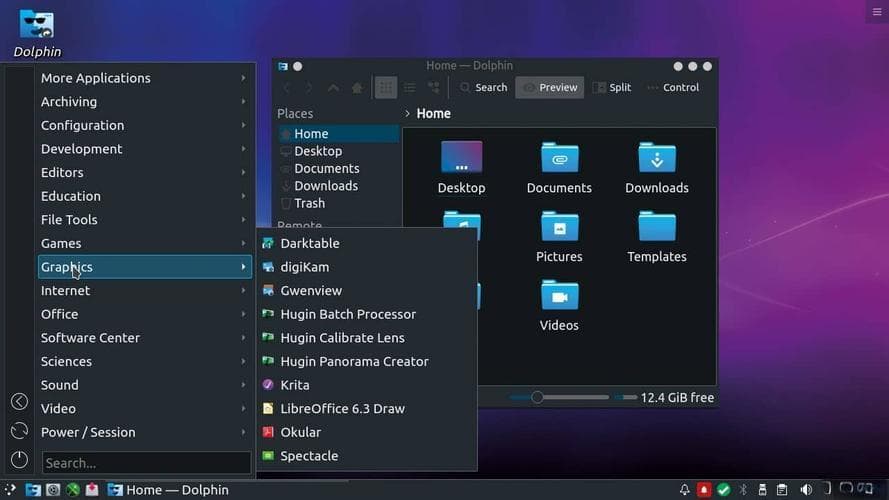889x500 pixels.
Task: Open the Documents folder icon
Action: [x=559, y=167]
